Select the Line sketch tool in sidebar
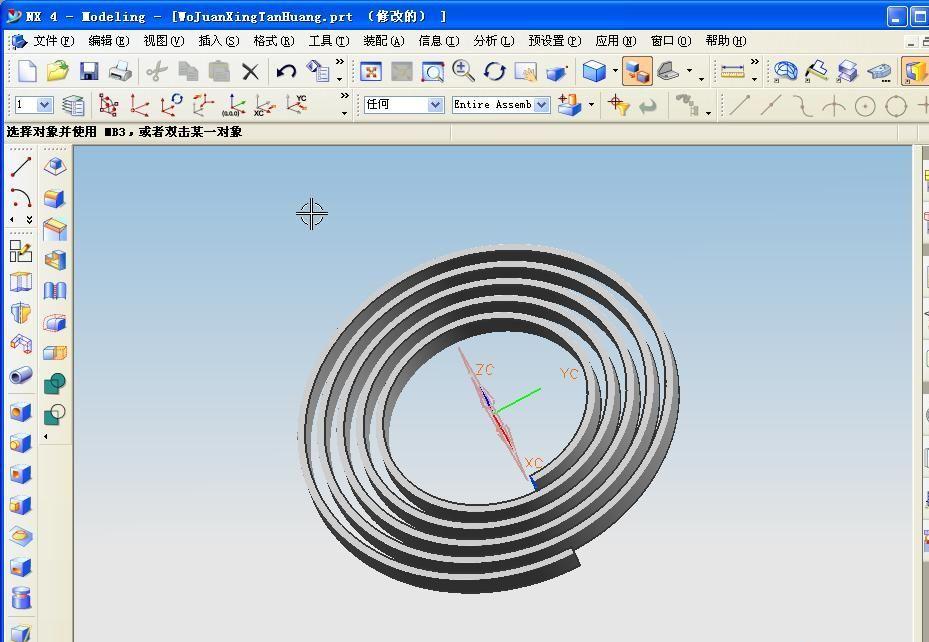Viewport: 929px width, 642px height. [x=20, y=167]
